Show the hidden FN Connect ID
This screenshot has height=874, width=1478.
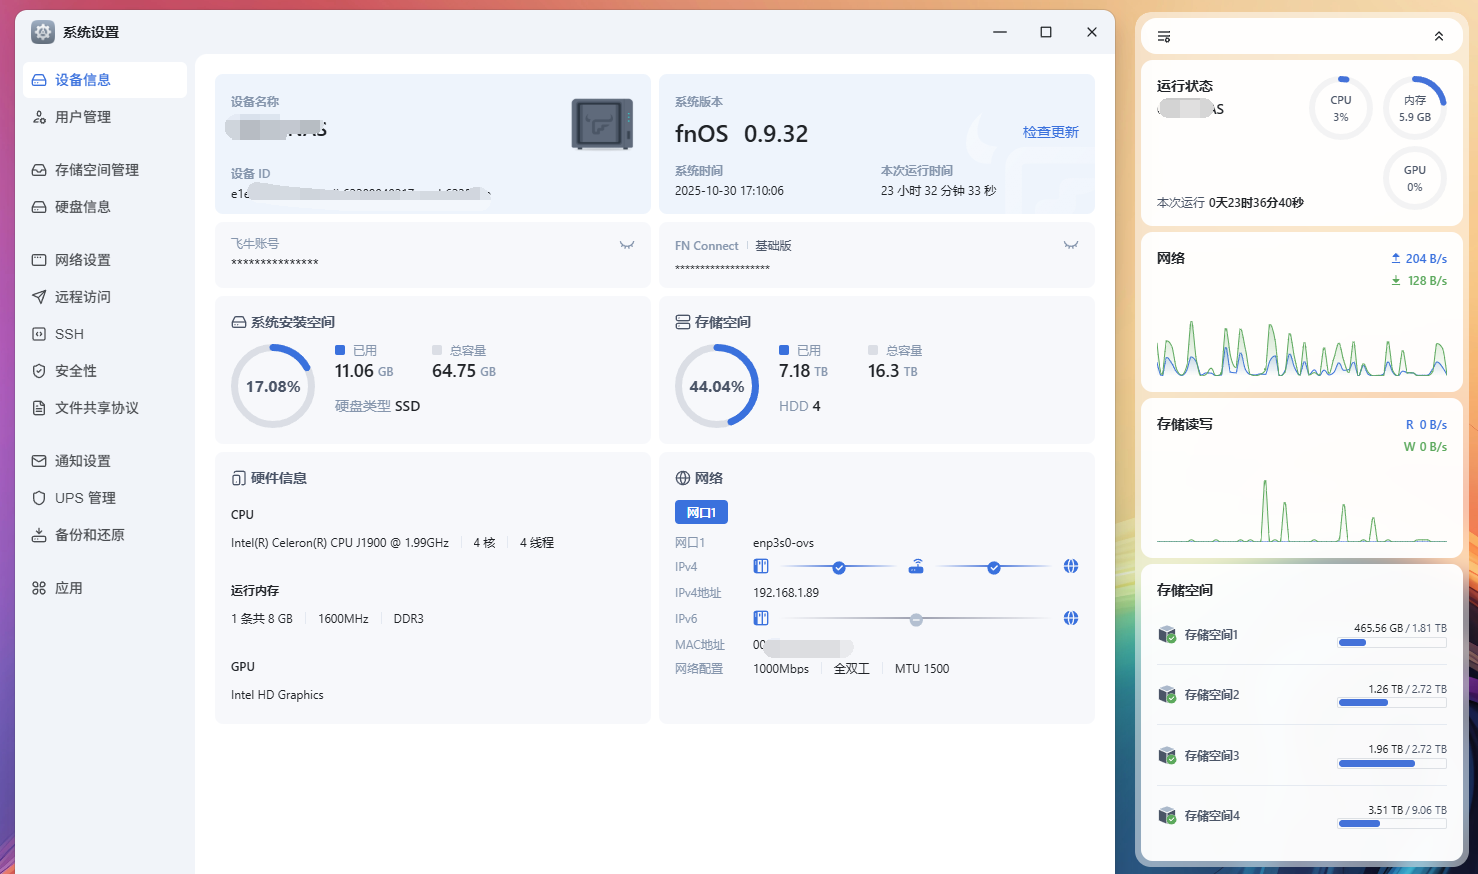pos(1071,245)
